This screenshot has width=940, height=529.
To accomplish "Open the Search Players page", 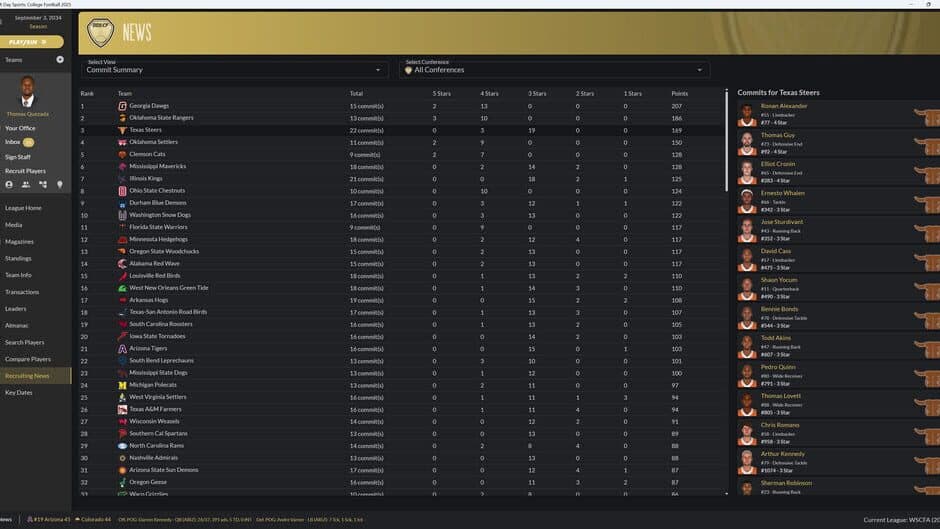I will pyautogui.click(x=25, y=342).
